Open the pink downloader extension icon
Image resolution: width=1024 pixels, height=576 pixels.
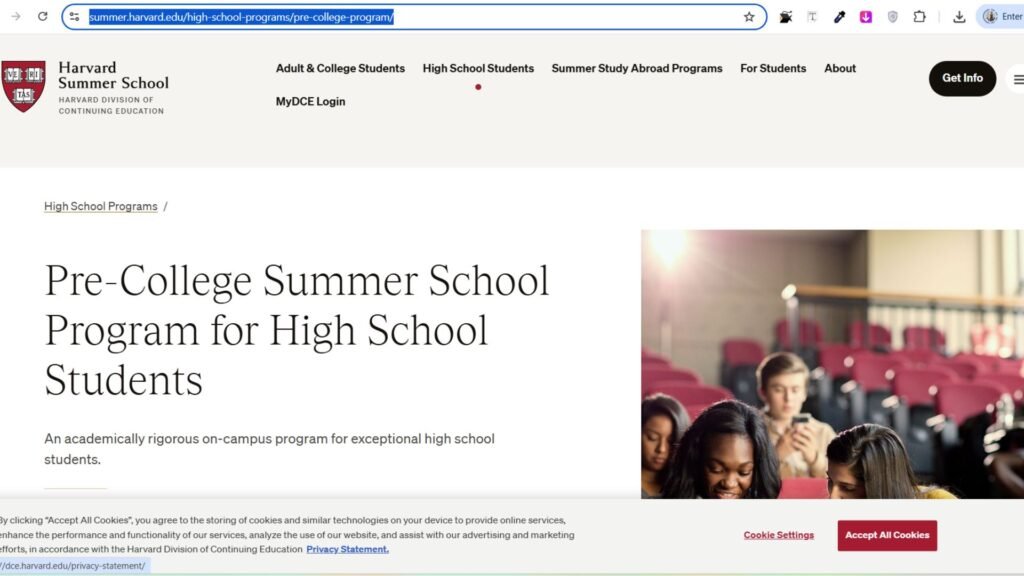(866, 17)
